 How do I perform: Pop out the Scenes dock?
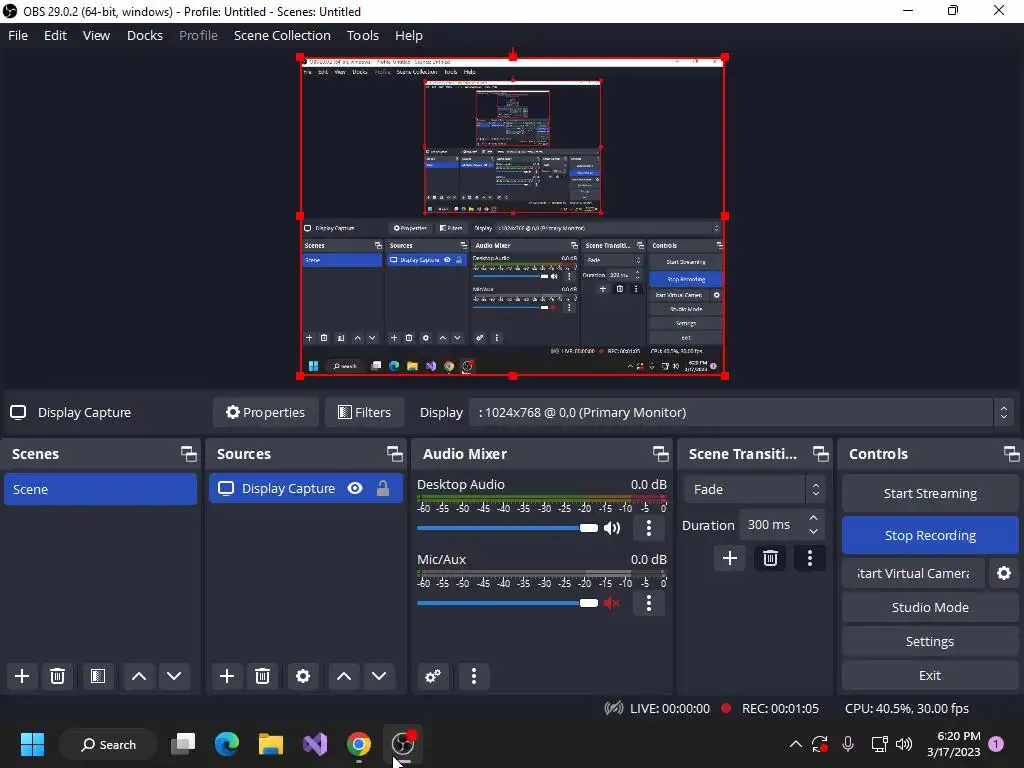click(188, 454)
